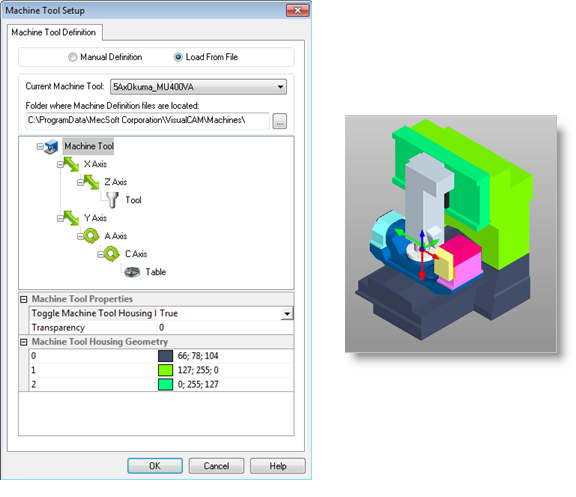Screen dimensions: 576x497
Task: Click the color value 66; 78; 104
Action: (x=198, y=356)
